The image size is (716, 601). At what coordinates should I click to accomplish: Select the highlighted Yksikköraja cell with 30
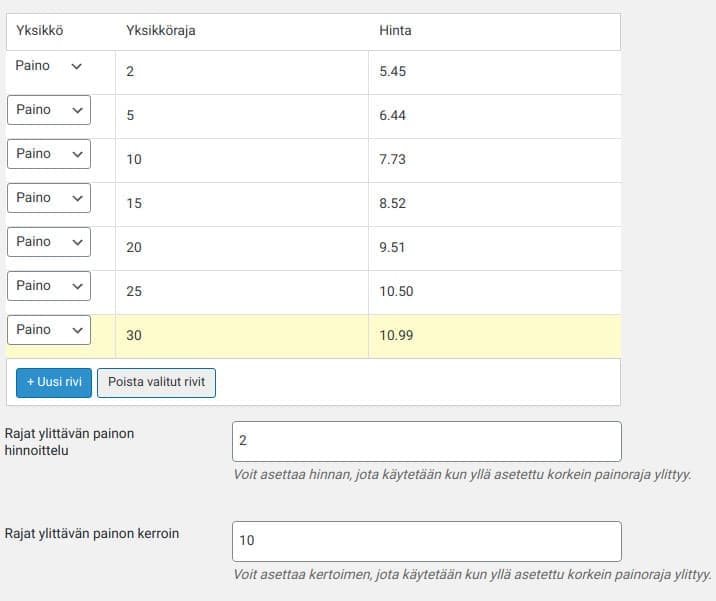(241, 336)
